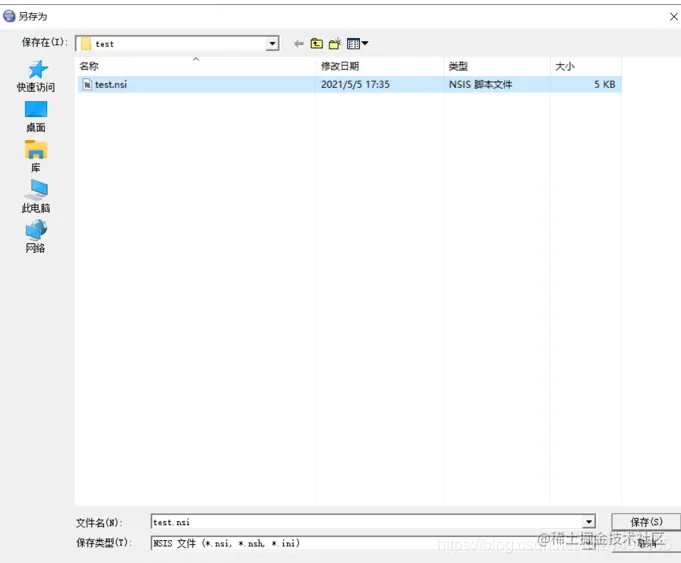Click the 'NSIS 脚本文件' type cell
This screenshot has width=681, height=563.
480,84
